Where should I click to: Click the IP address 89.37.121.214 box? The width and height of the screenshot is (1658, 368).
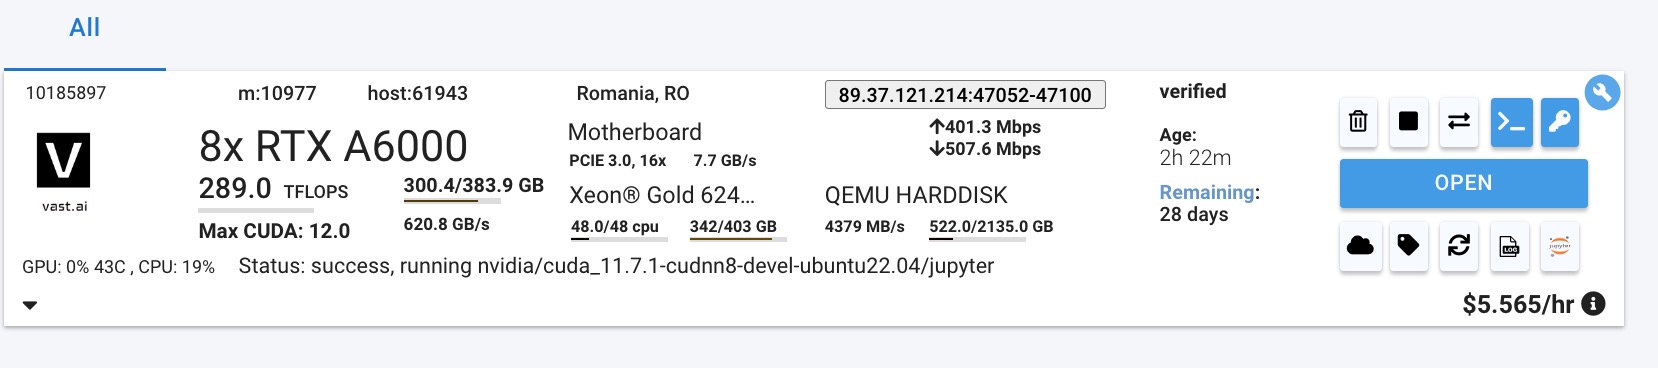(965, 95)
